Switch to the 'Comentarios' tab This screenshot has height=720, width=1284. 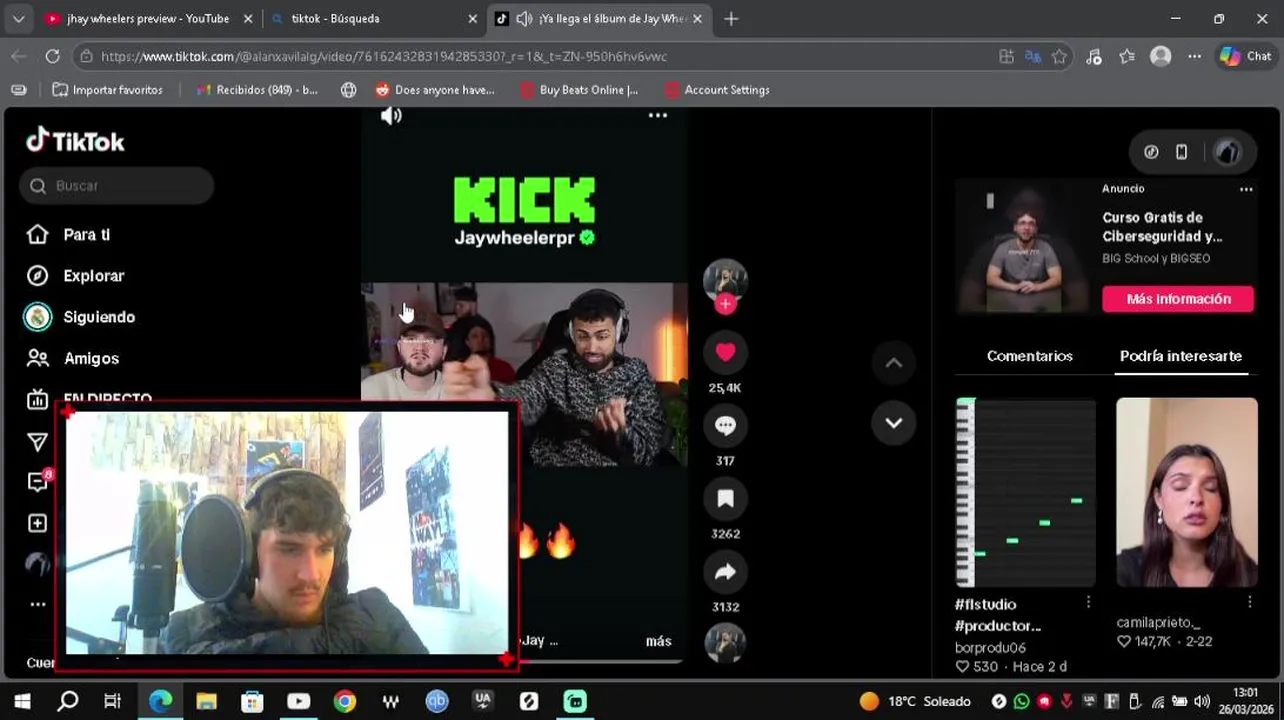1029,356
